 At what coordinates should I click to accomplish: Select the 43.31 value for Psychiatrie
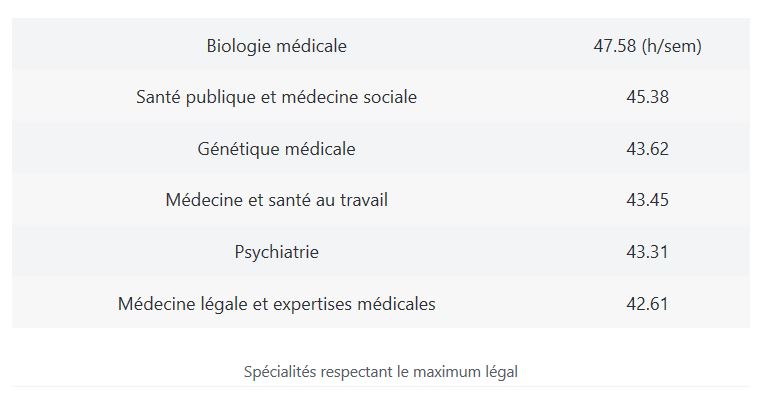(647, 252)
